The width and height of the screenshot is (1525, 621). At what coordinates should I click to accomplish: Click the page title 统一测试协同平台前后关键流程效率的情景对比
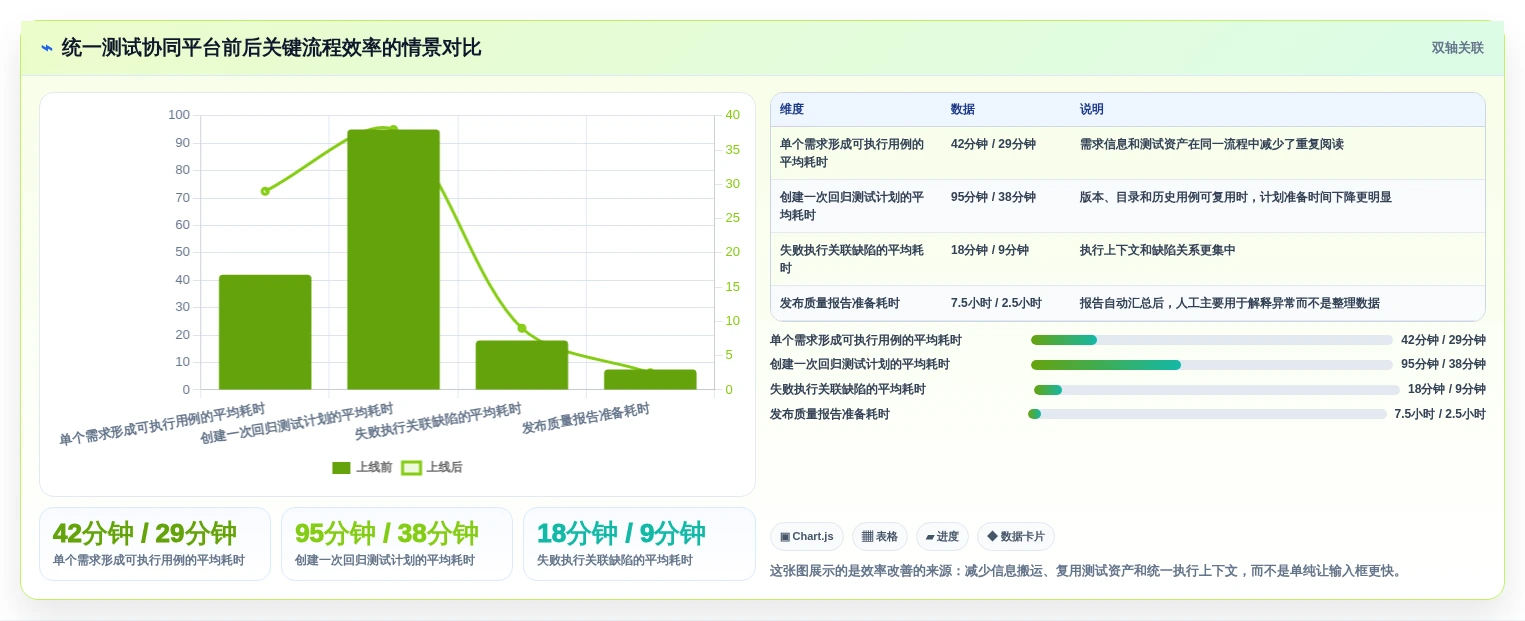click(x=271, y=48)
